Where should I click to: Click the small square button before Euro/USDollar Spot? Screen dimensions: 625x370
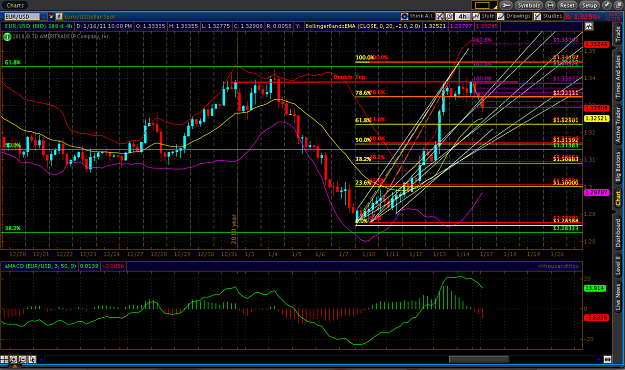59,16
